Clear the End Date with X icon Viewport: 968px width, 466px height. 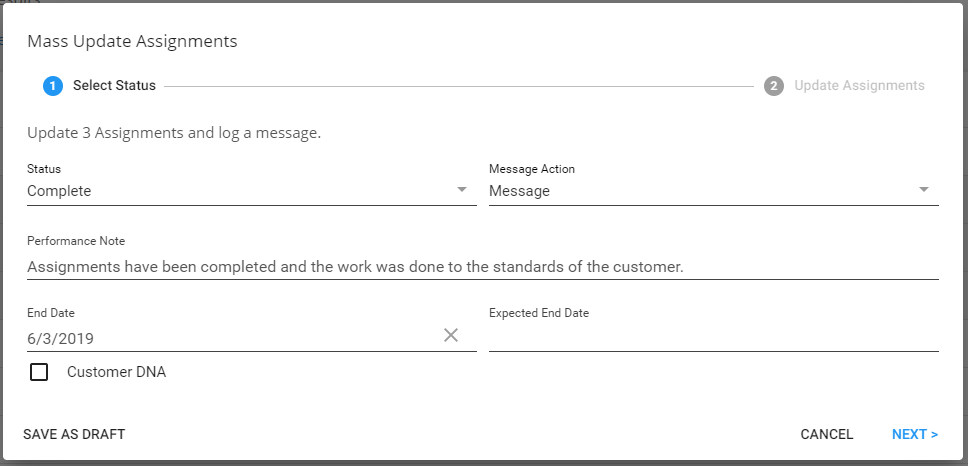[x=451, y=336]
